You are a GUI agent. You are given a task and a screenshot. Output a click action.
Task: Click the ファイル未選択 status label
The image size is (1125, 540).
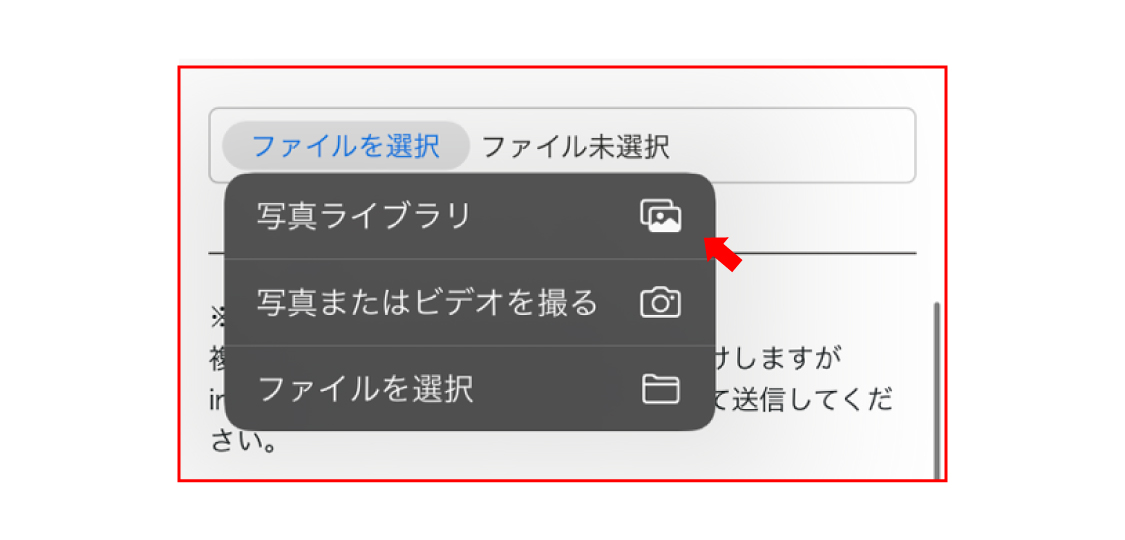575,146
